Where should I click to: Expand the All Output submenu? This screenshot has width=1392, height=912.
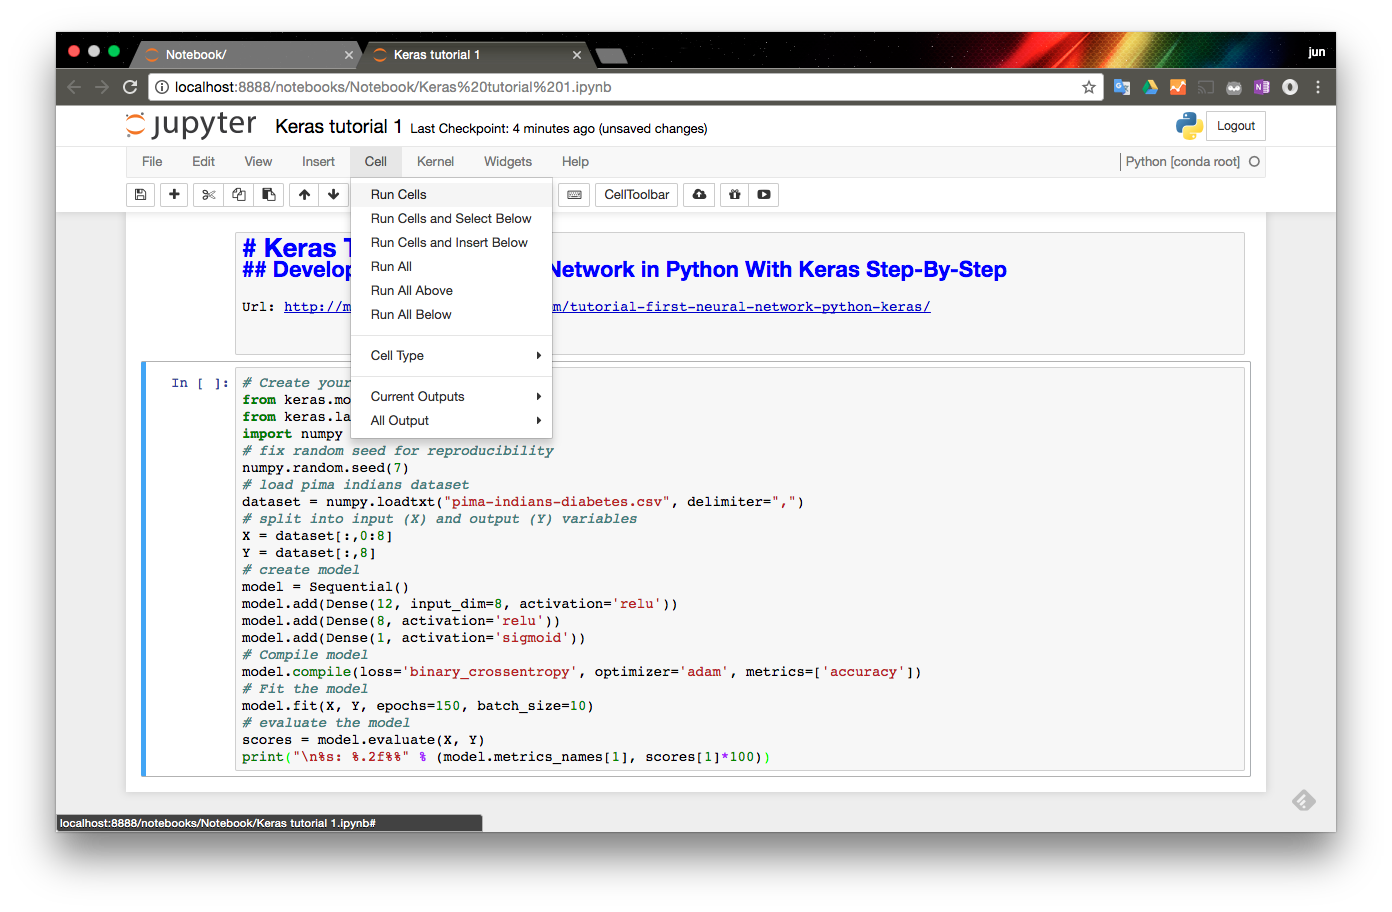pyautogui.click(x=452, y=421)
